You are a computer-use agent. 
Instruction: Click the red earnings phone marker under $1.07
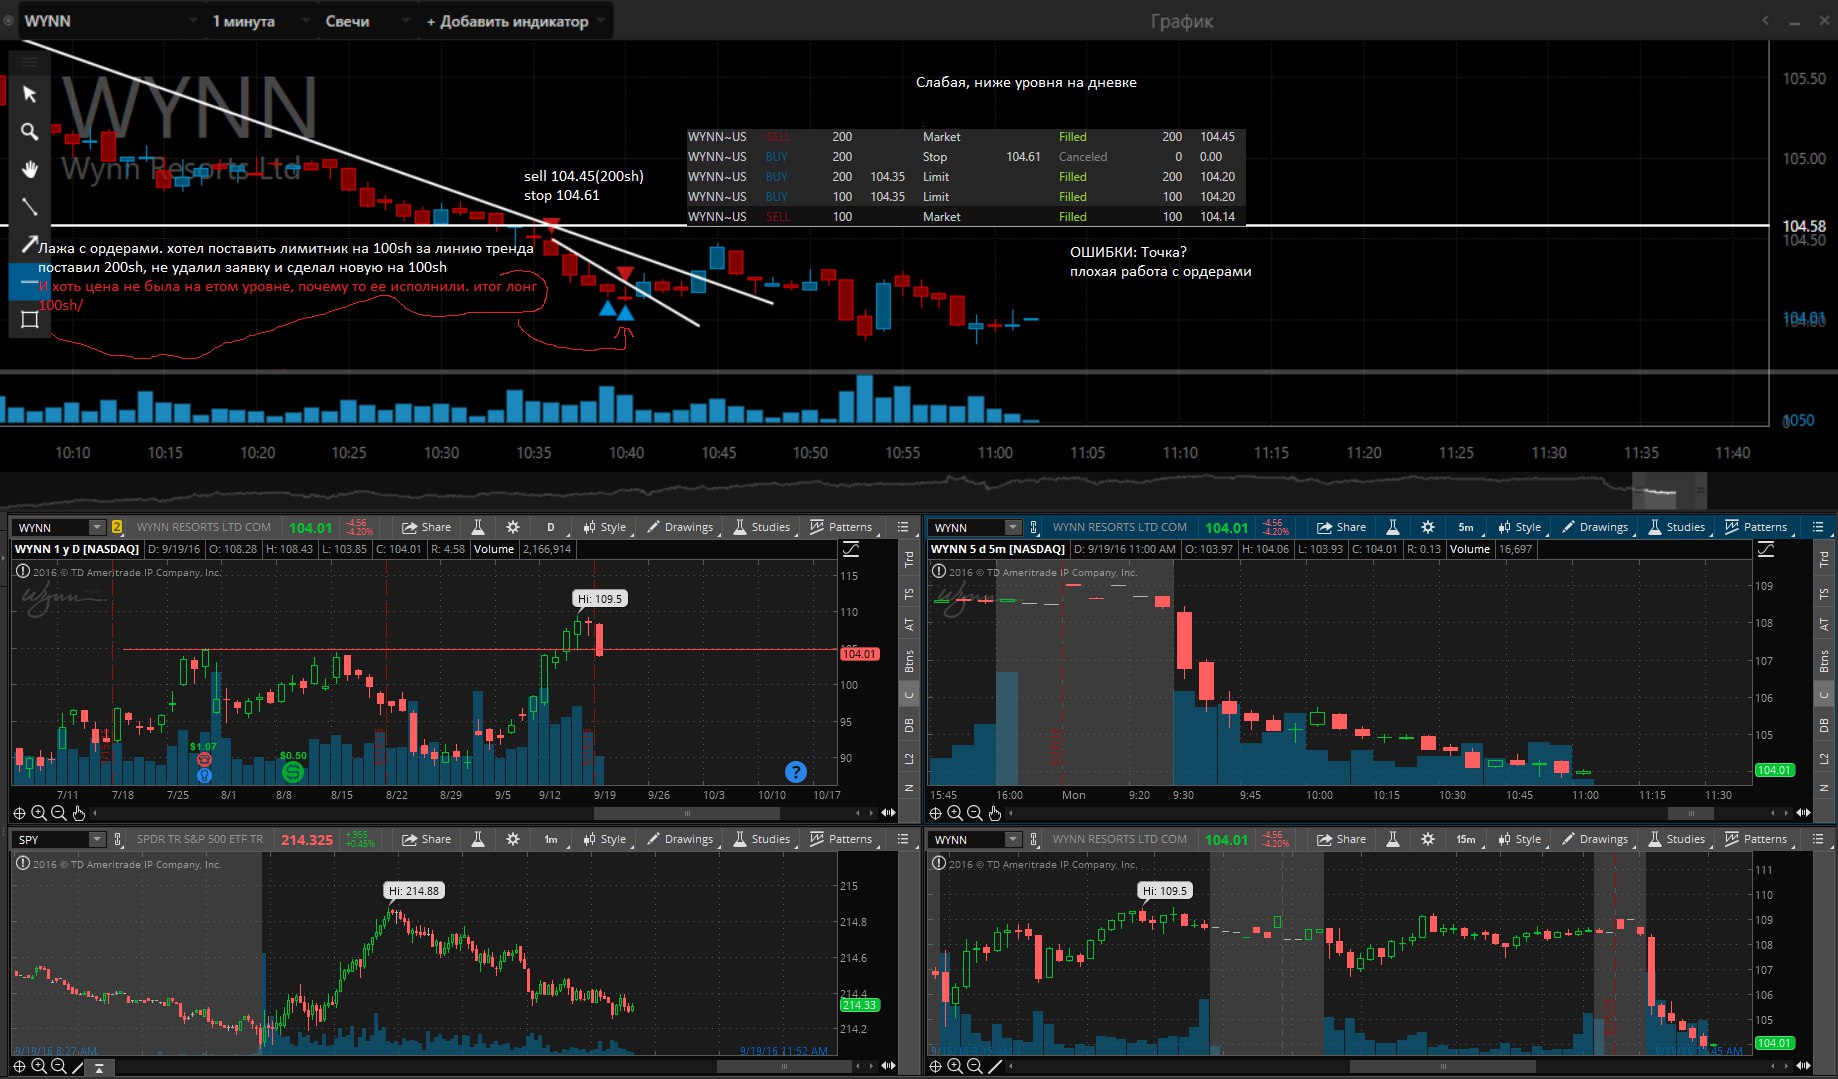(204, 760)
